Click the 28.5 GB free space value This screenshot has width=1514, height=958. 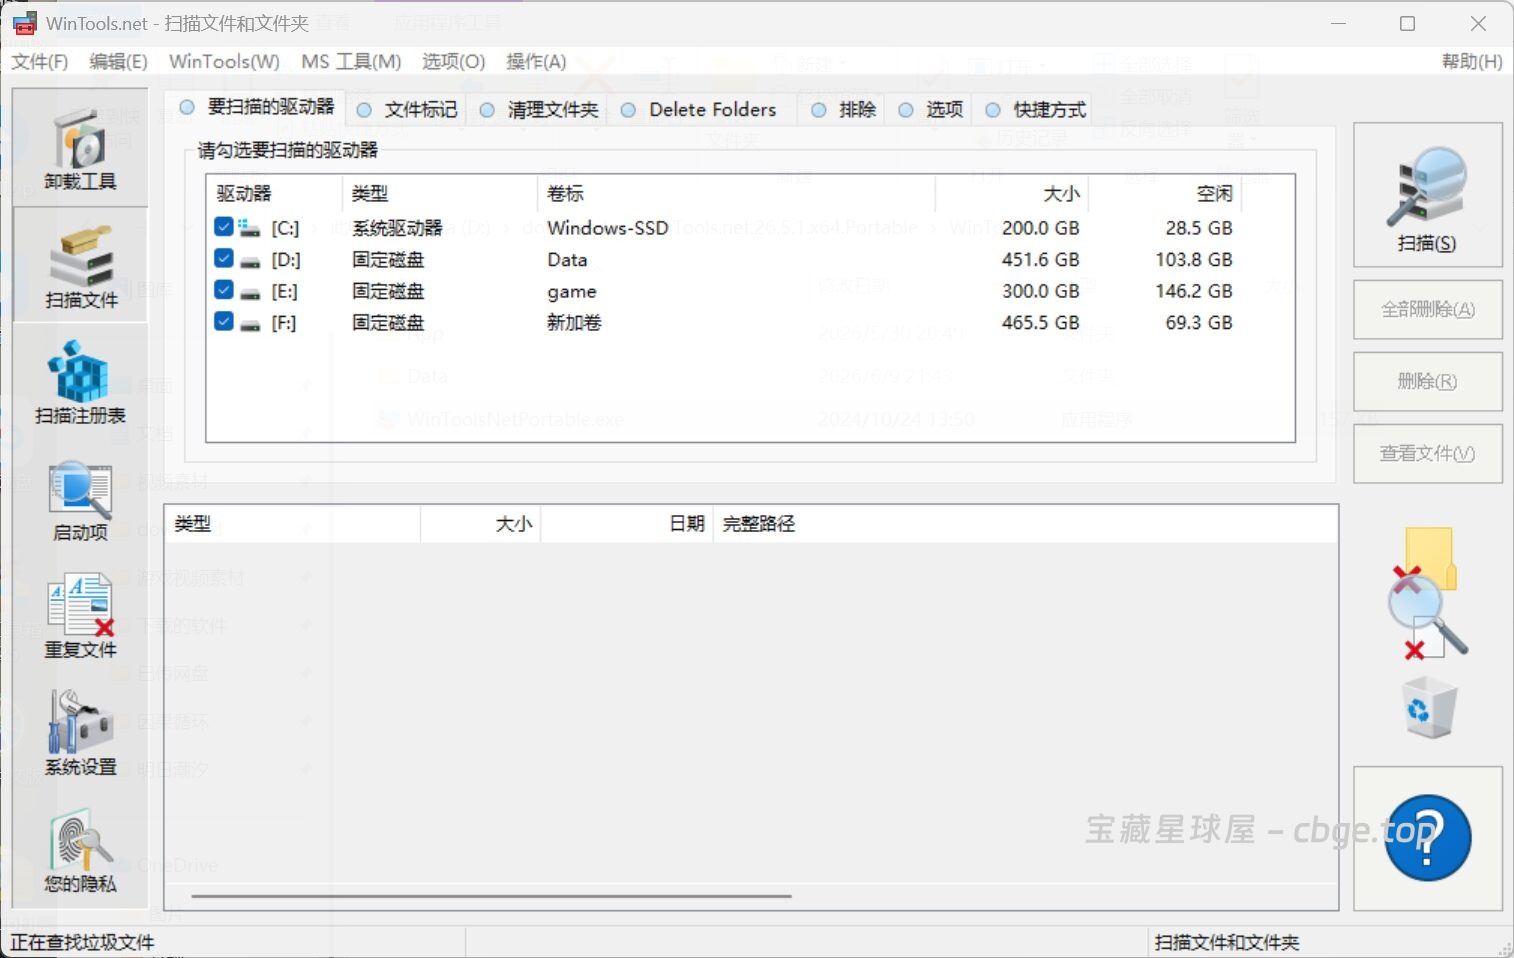(1199, 228)
